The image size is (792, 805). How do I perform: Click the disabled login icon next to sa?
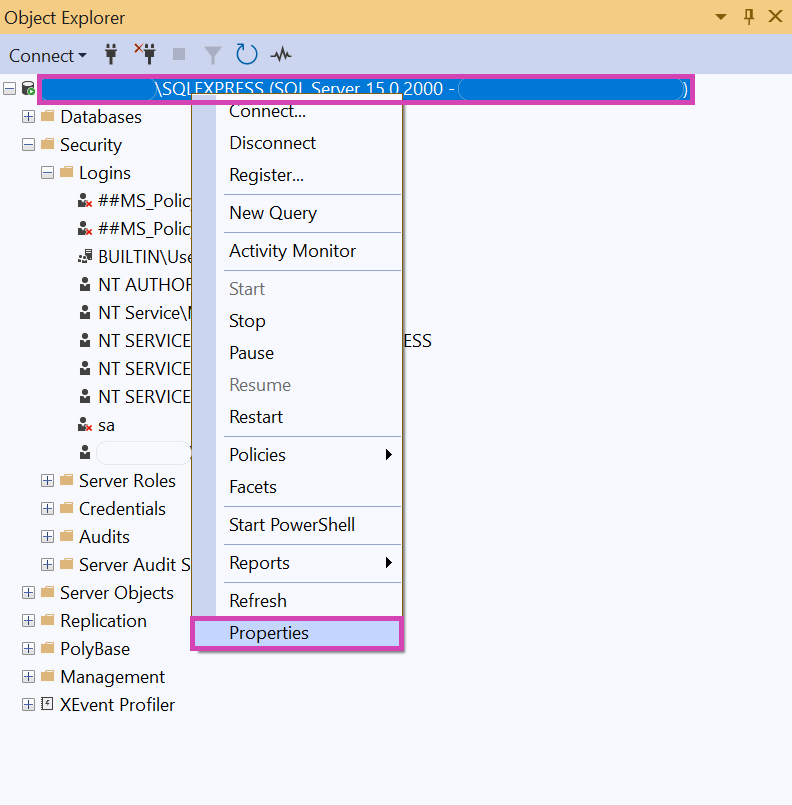pos(85,425)
